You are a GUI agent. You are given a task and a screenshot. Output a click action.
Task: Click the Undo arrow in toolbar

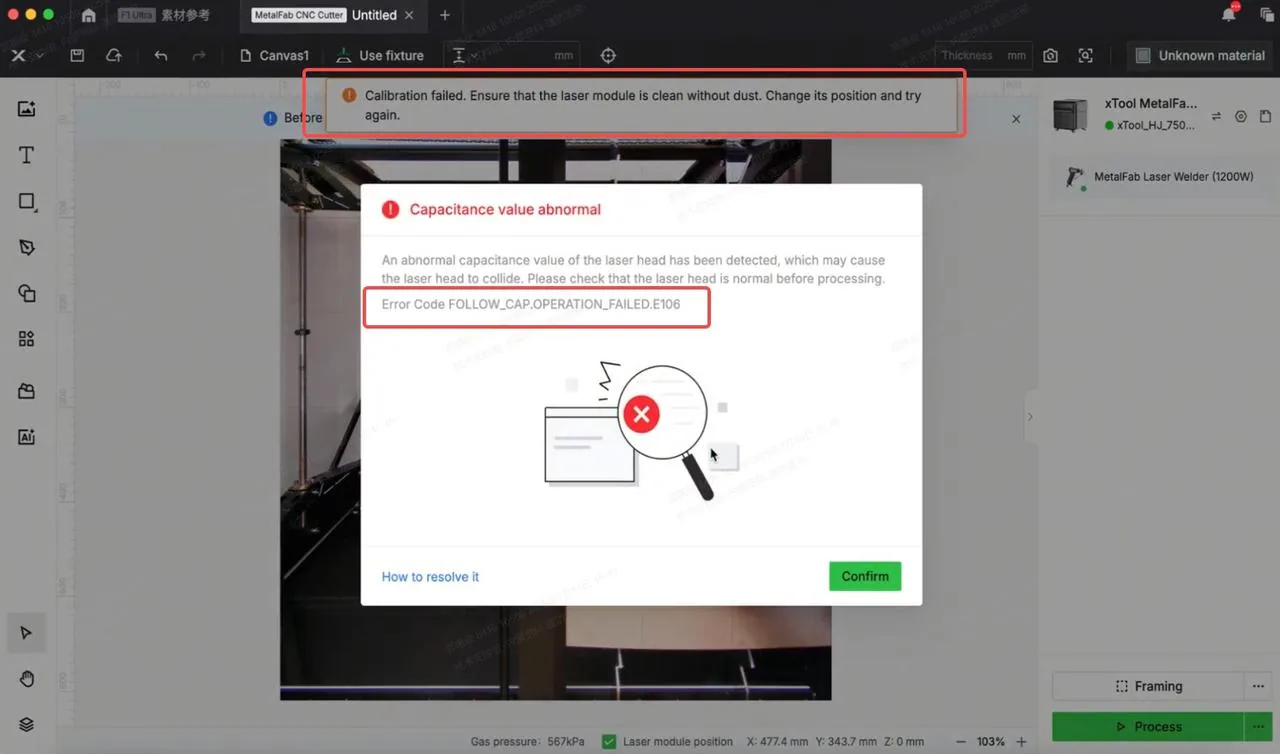161,56
